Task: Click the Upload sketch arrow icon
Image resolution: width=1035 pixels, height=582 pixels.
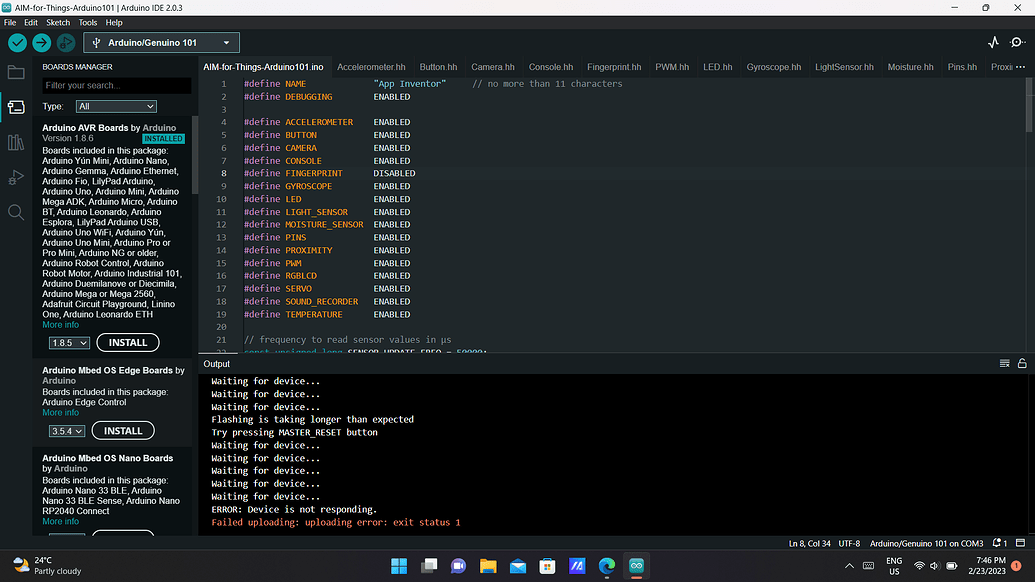Action: pyautogui.click(x=41, y=43)
